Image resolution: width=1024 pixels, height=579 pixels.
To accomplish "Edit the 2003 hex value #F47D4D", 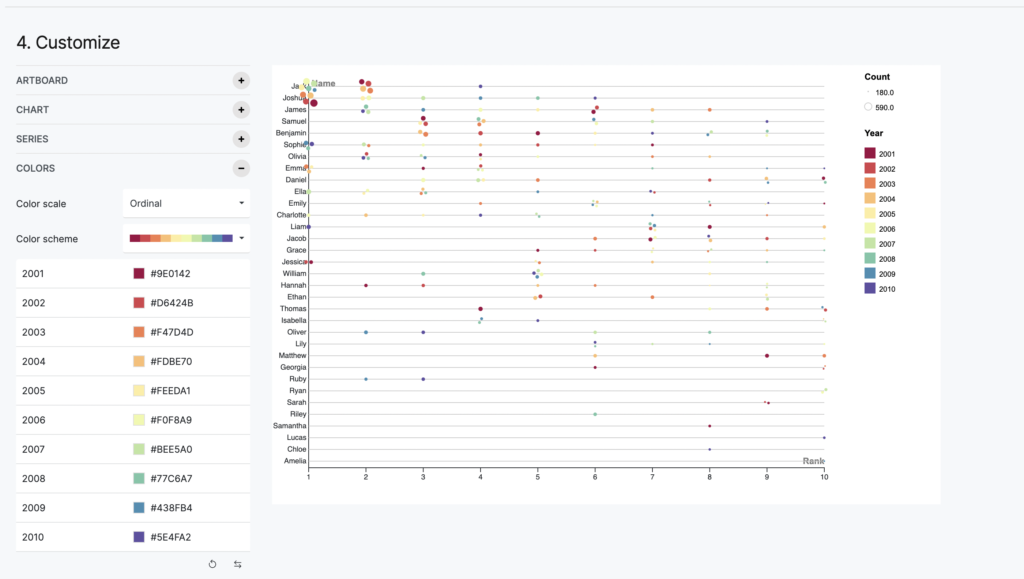I will [x=172, y=332].
